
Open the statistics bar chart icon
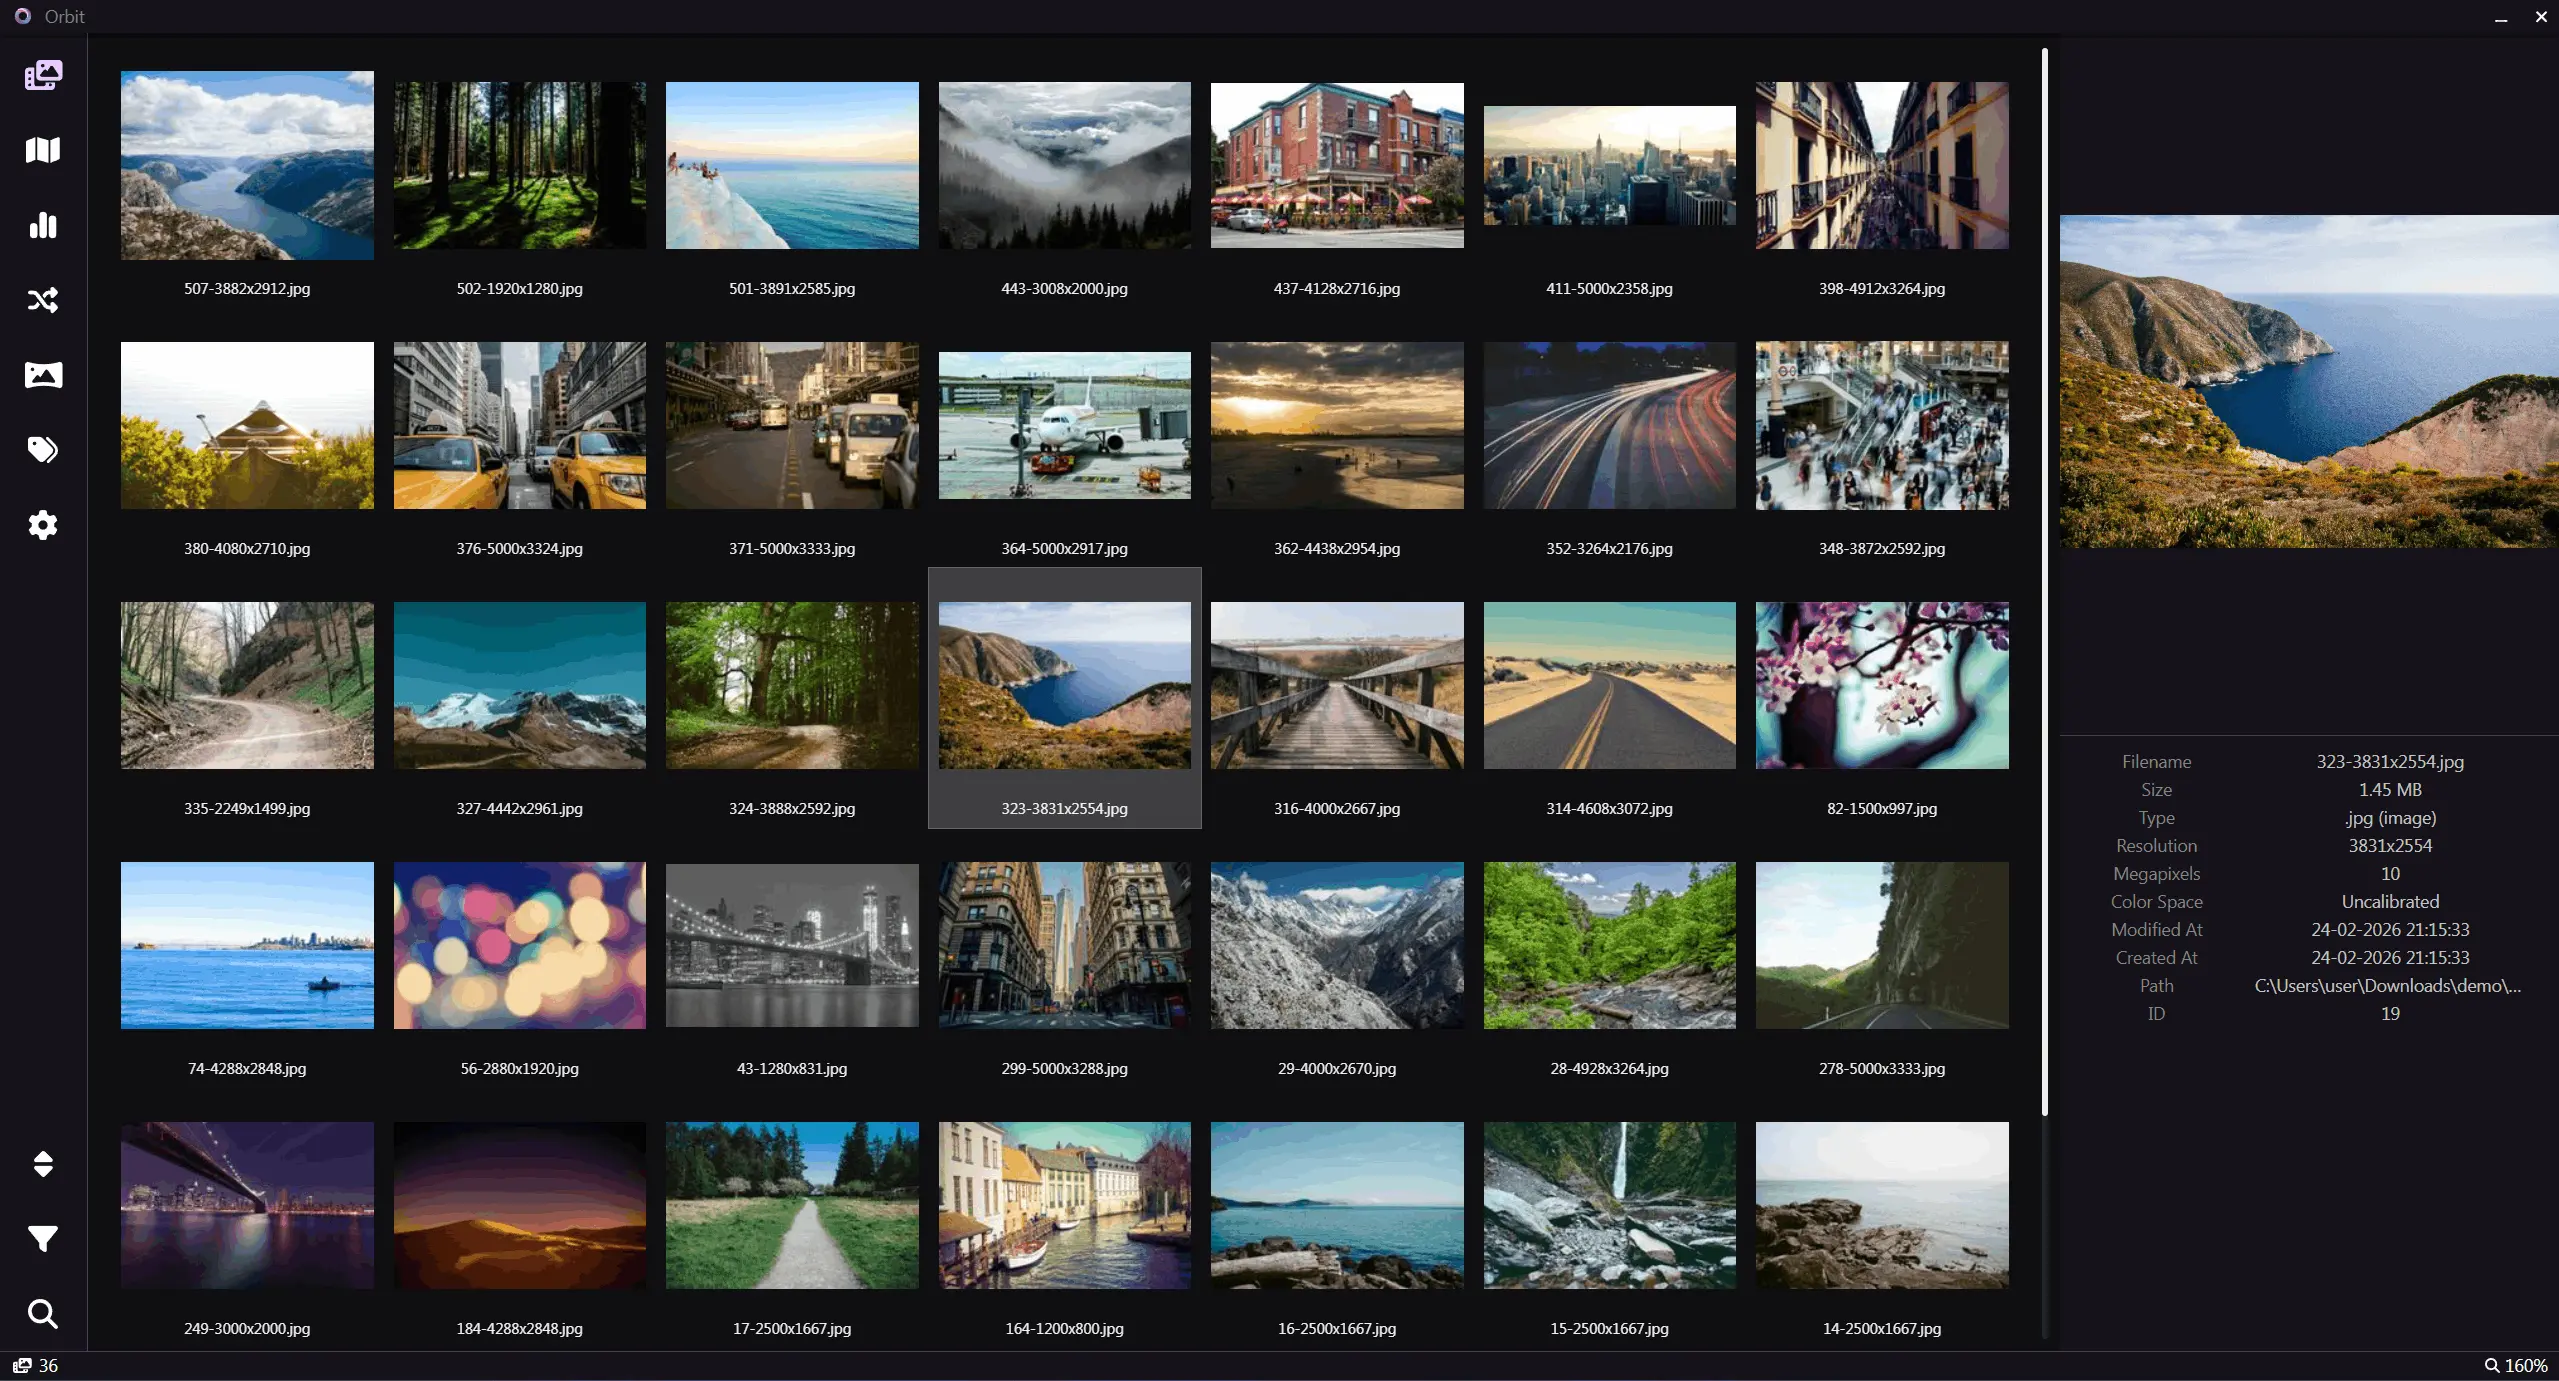43,225
